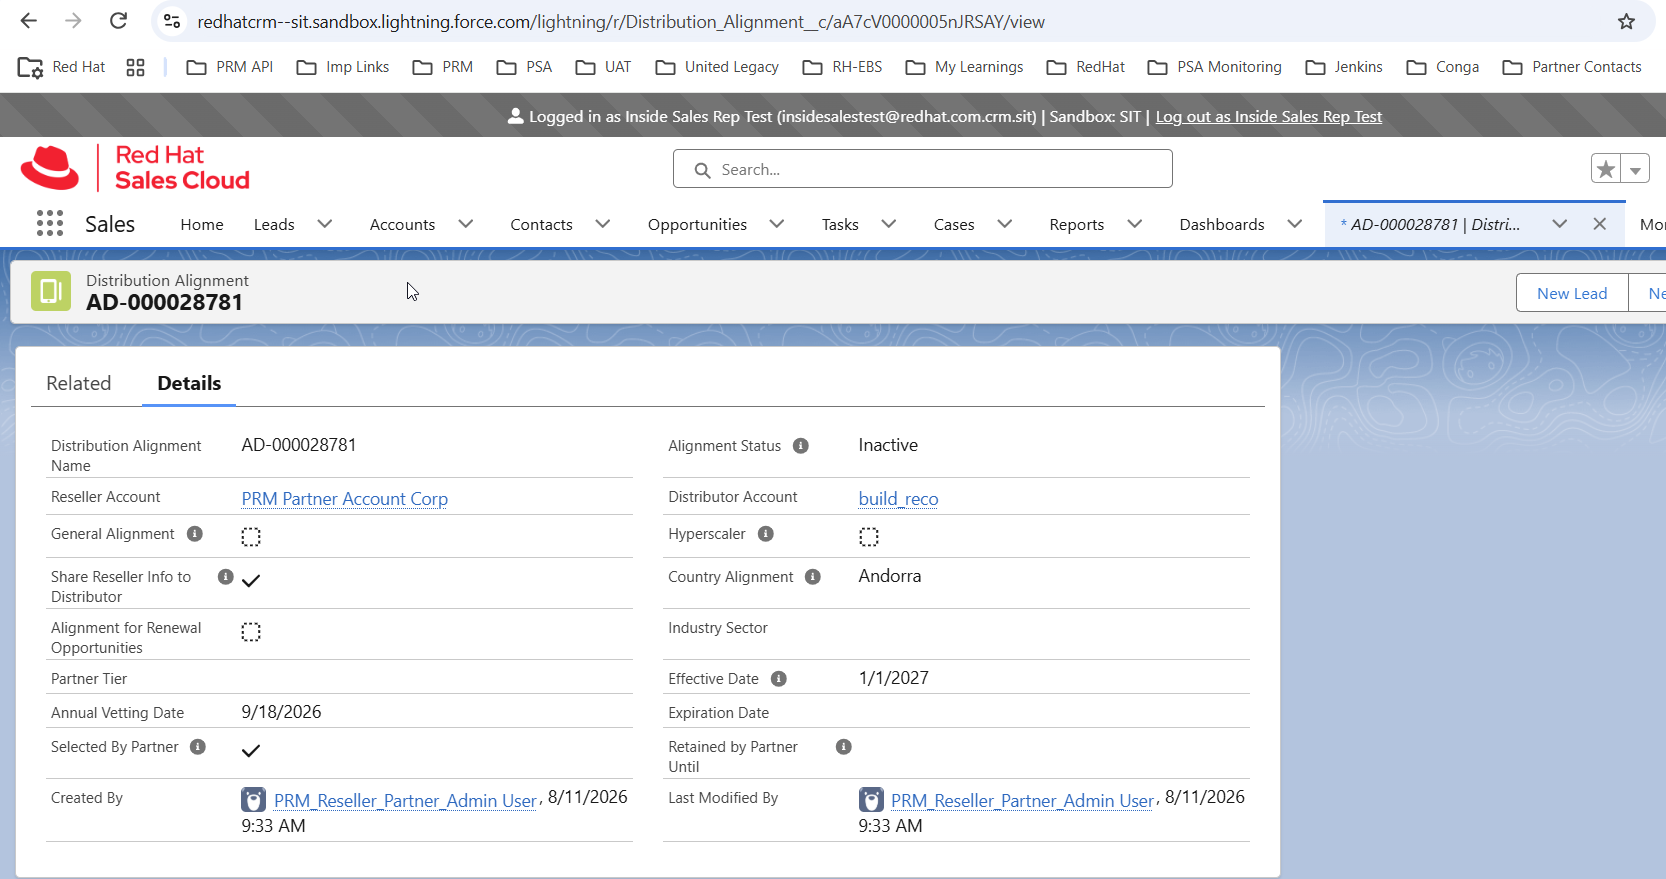Viewport: 1666px width, 879px height.
Task: Open the Red Hat bookmark folder
Action: click(x=62, y=67)
